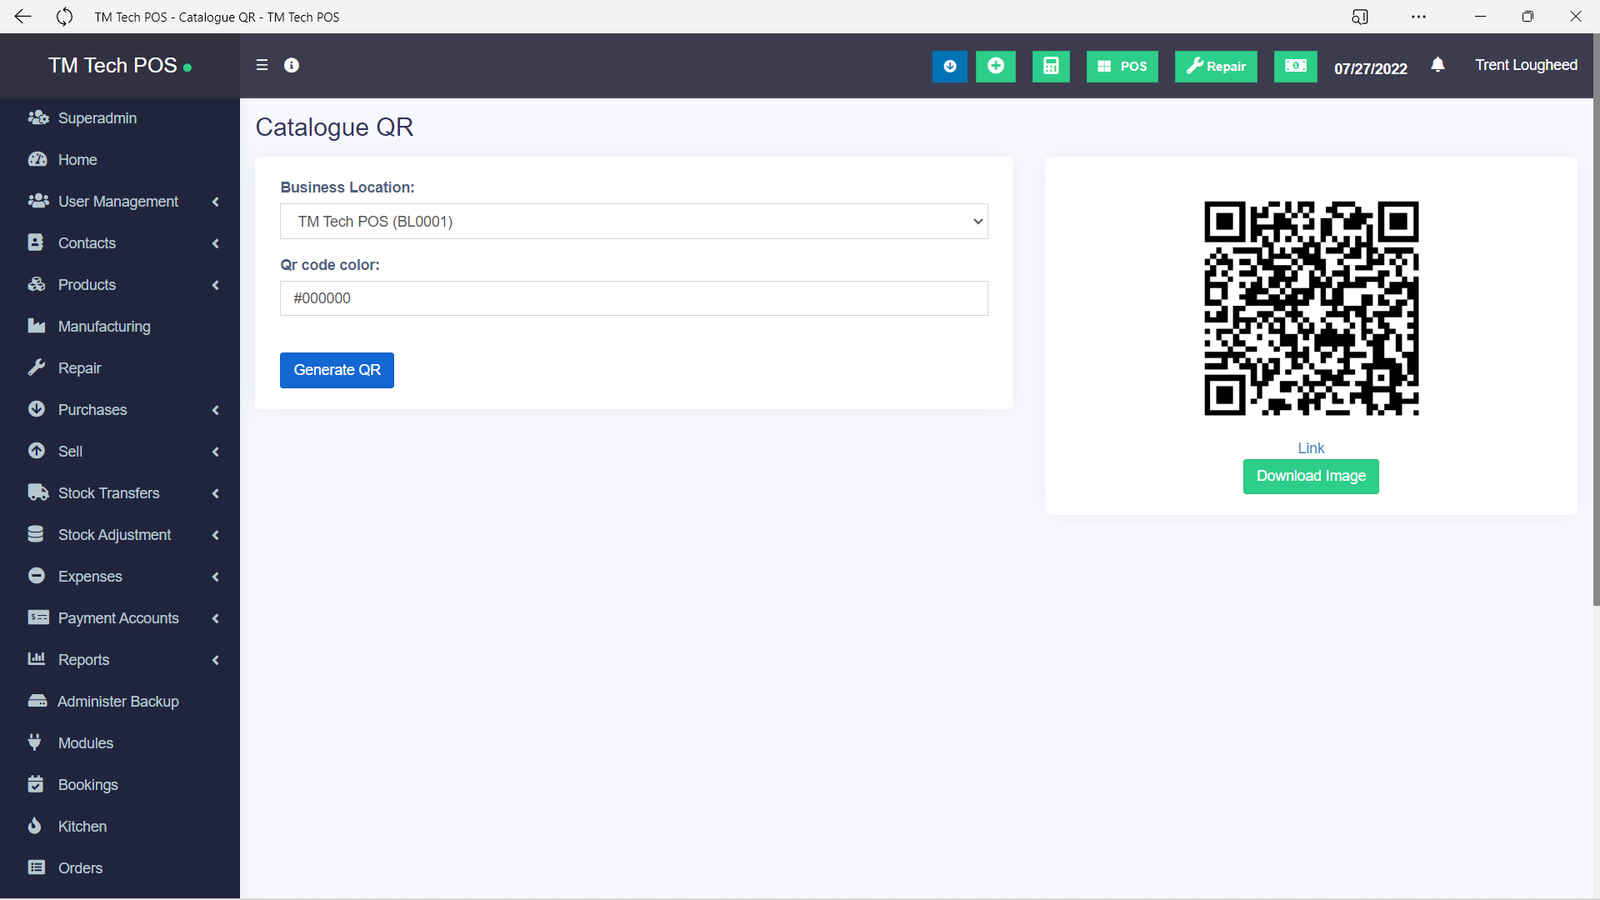1600x900 pixels.
Task: Open Kitchen from the sidebar
Action: 82,827
